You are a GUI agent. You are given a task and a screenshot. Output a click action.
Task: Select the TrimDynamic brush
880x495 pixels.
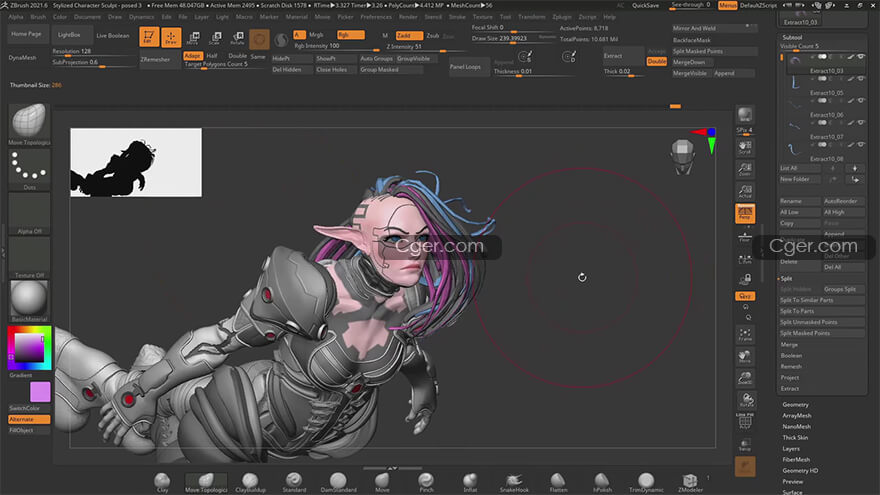(x=646, y=482)
